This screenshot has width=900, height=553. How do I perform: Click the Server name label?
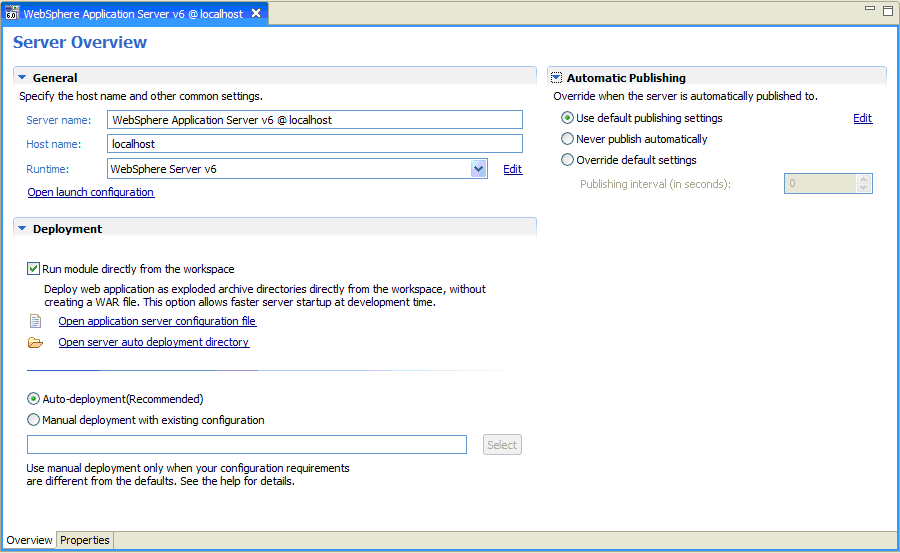tap(59, 120)
